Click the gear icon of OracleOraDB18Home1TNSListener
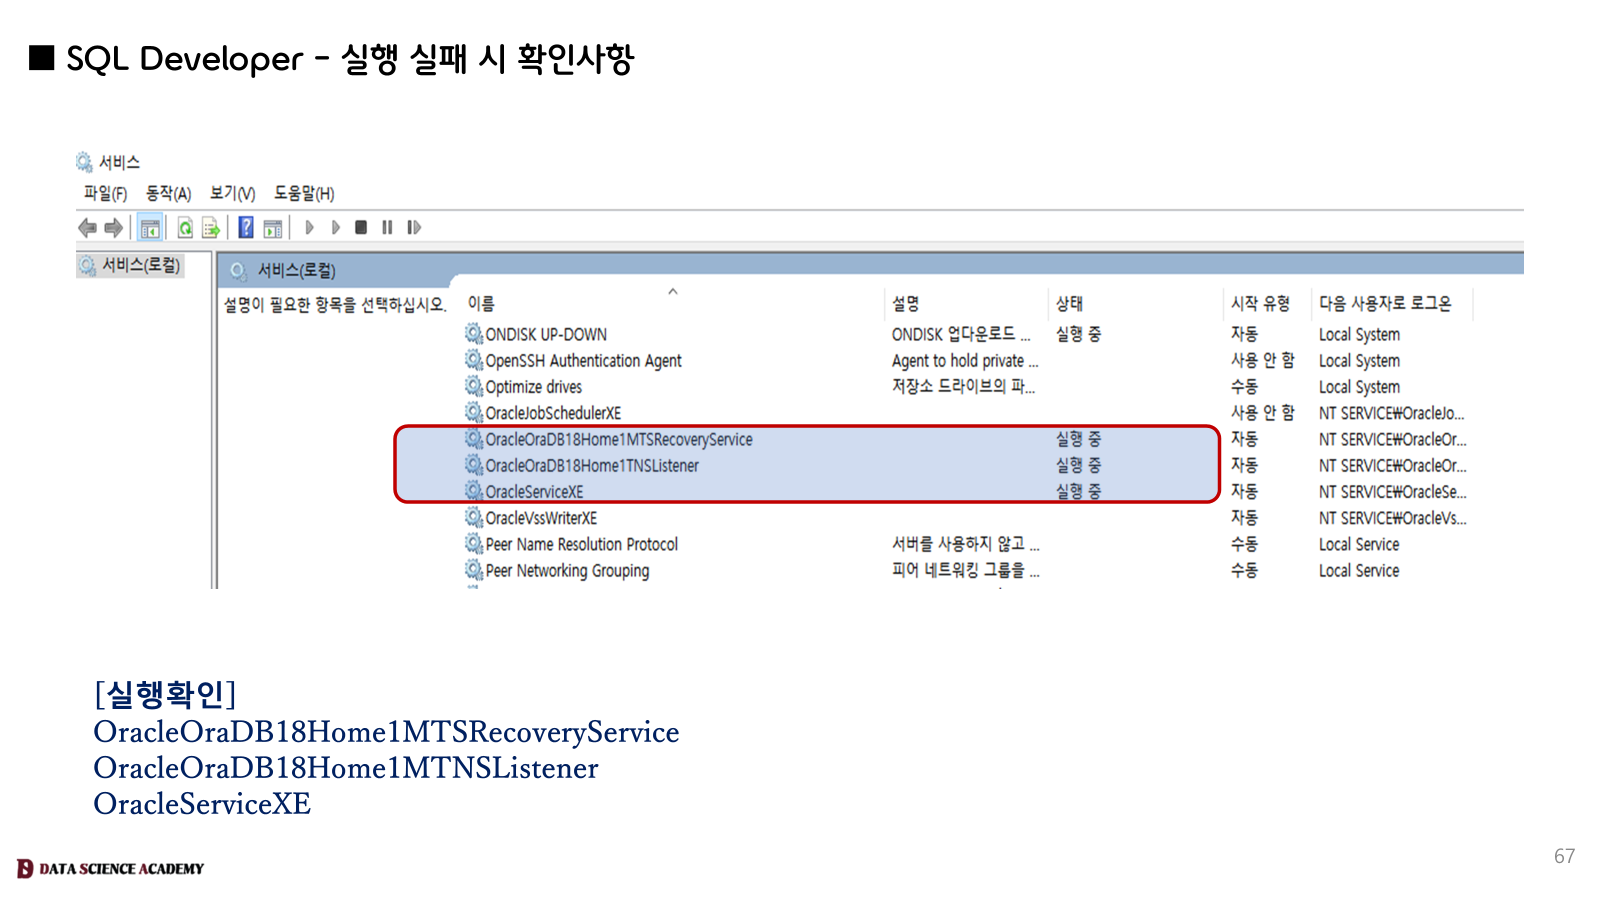Screen dimensions: 1600x900 [474, 464]
